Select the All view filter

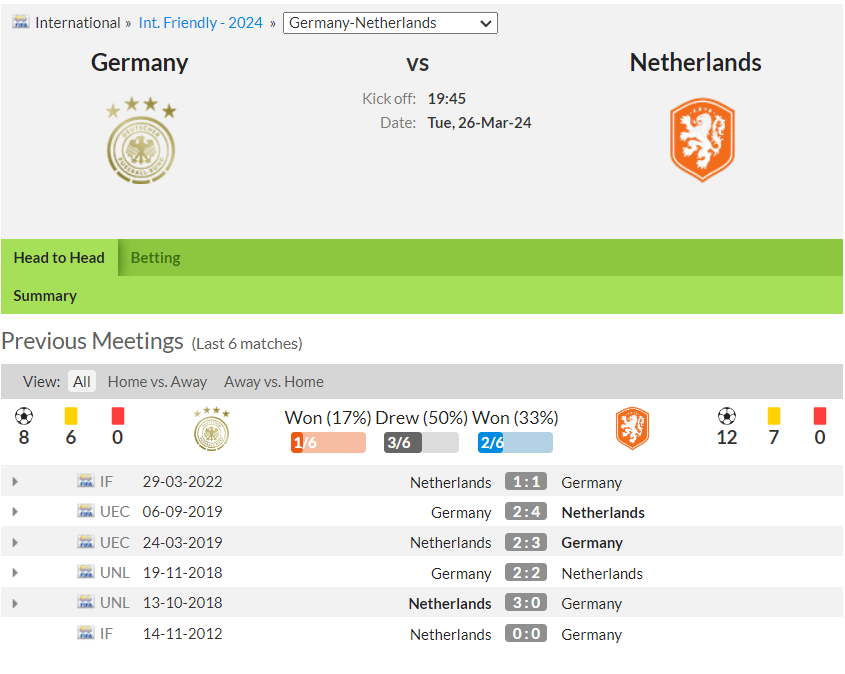pyautogui.click(x=82, y=381)
